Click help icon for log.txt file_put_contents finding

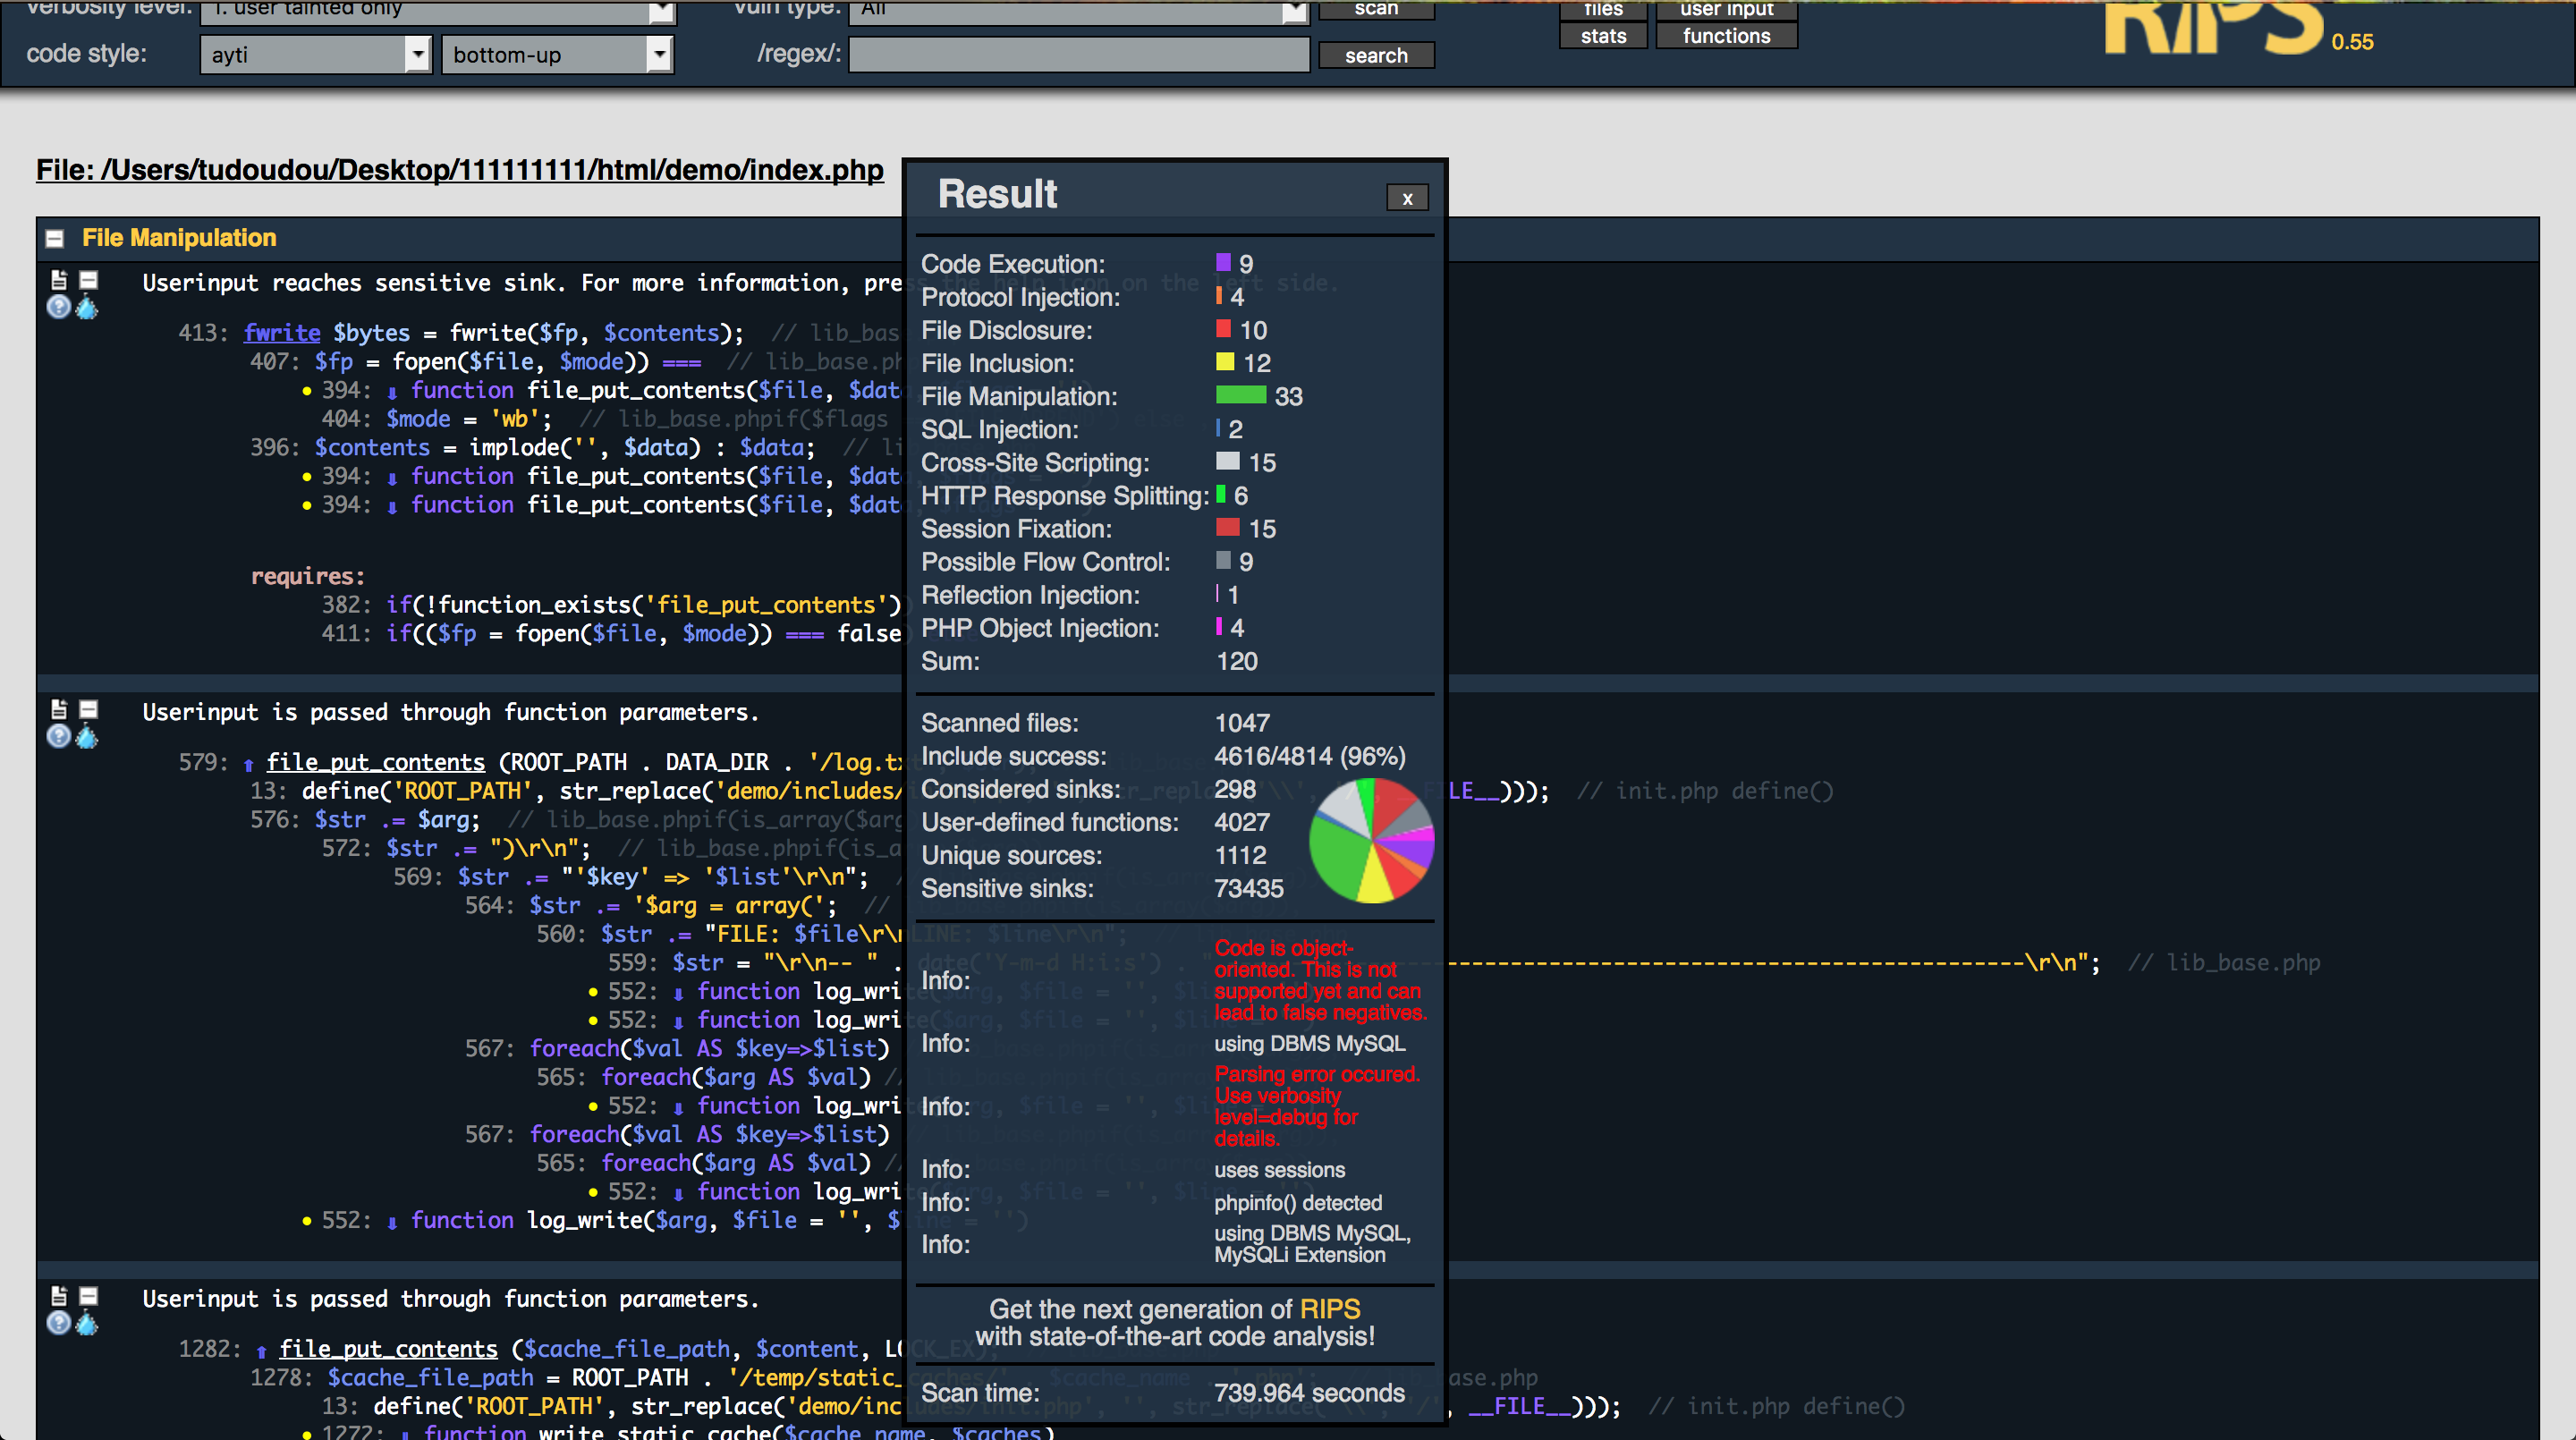pos(59,737)
